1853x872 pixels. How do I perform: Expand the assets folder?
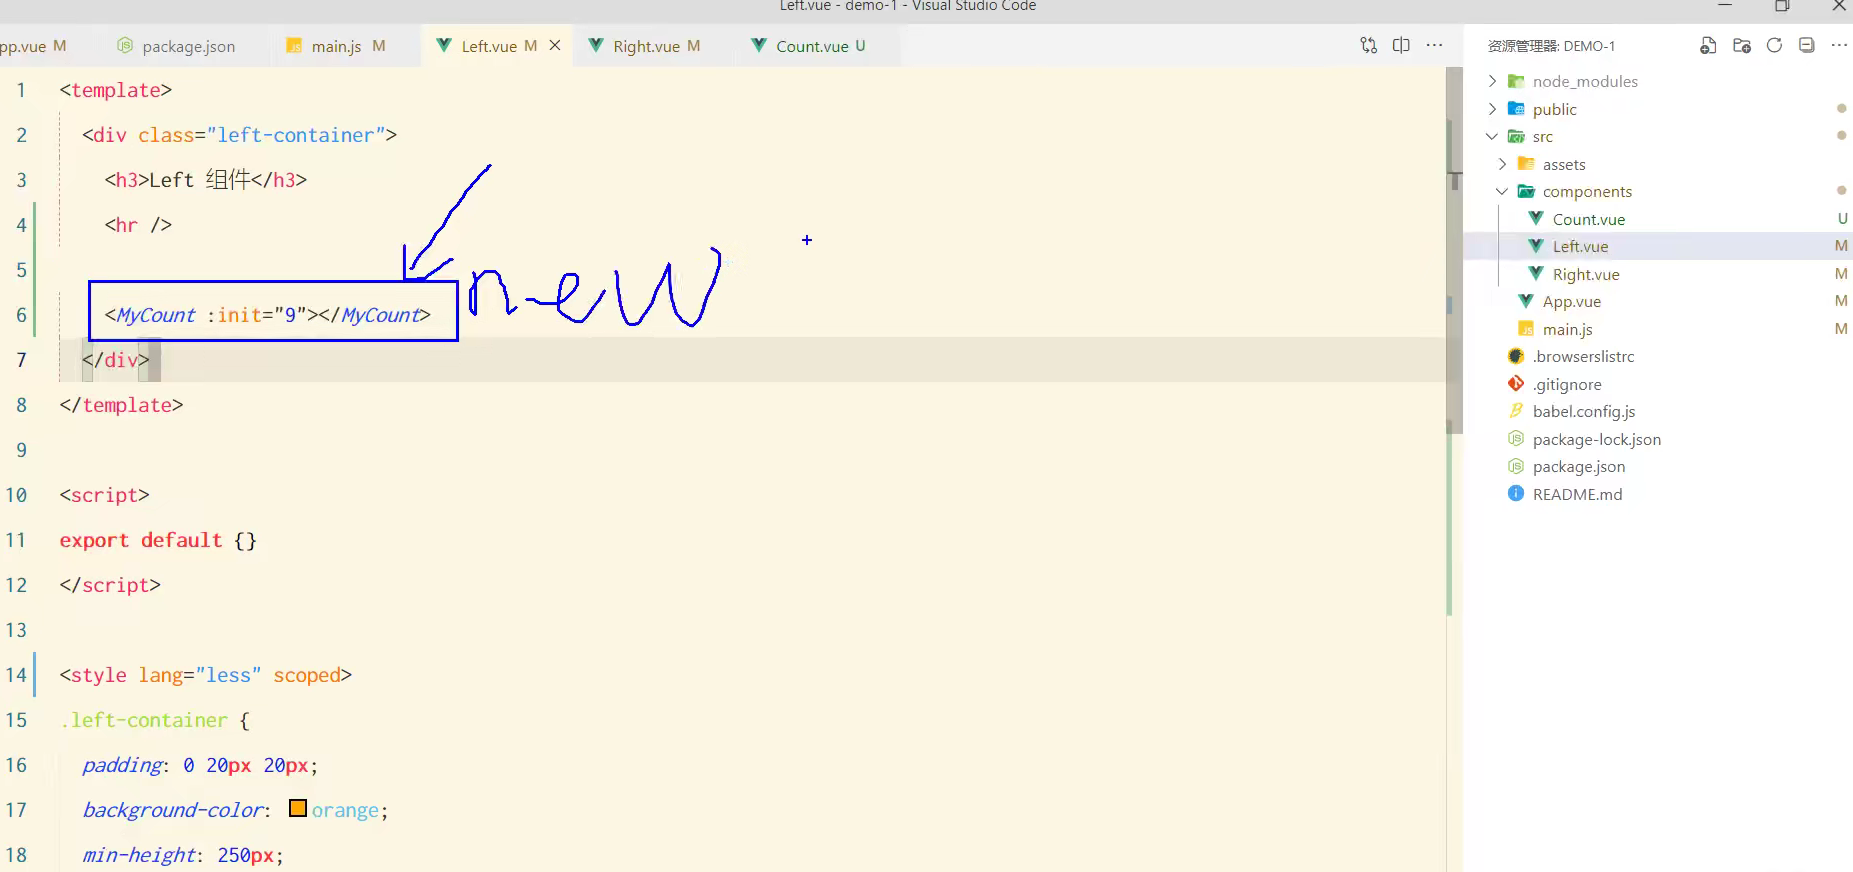(1502, 164)
